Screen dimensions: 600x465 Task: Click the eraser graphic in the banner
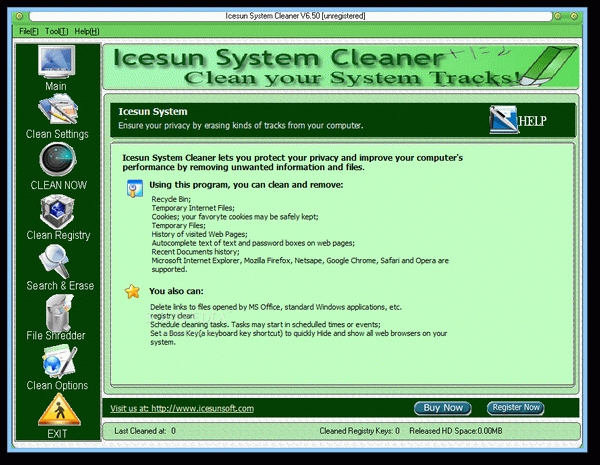point(548,66)
